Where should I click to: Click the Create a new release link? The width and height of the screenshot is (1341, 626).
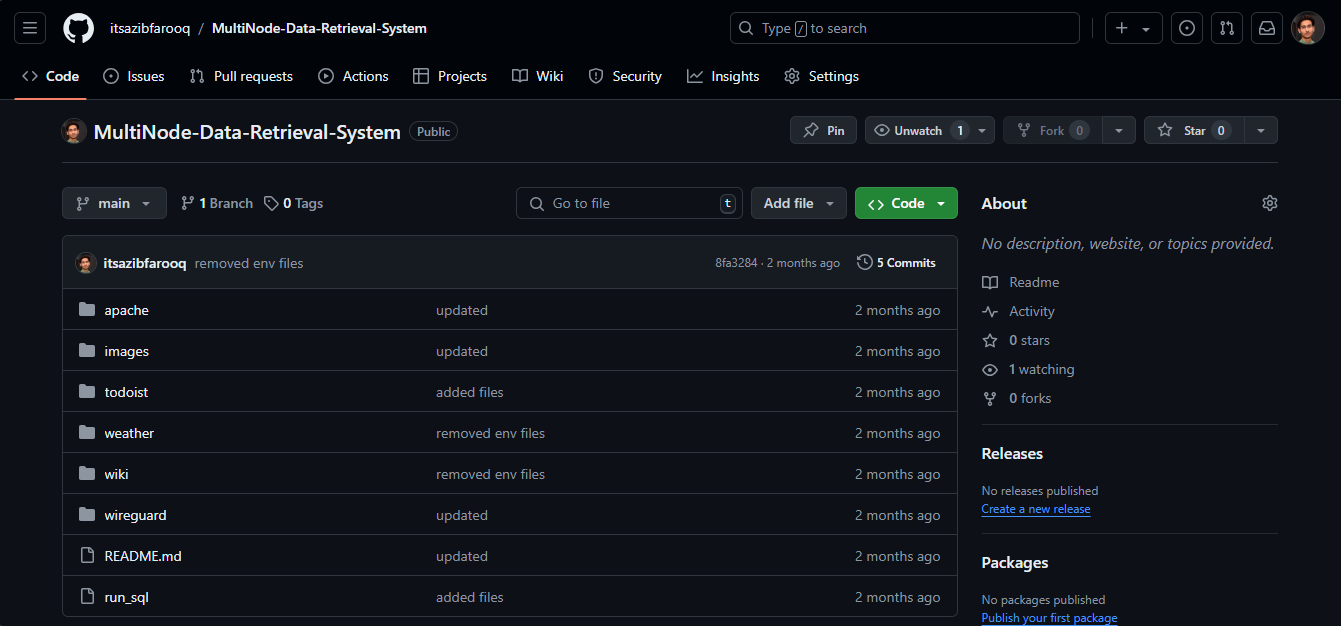click(x=1035, y=509)
